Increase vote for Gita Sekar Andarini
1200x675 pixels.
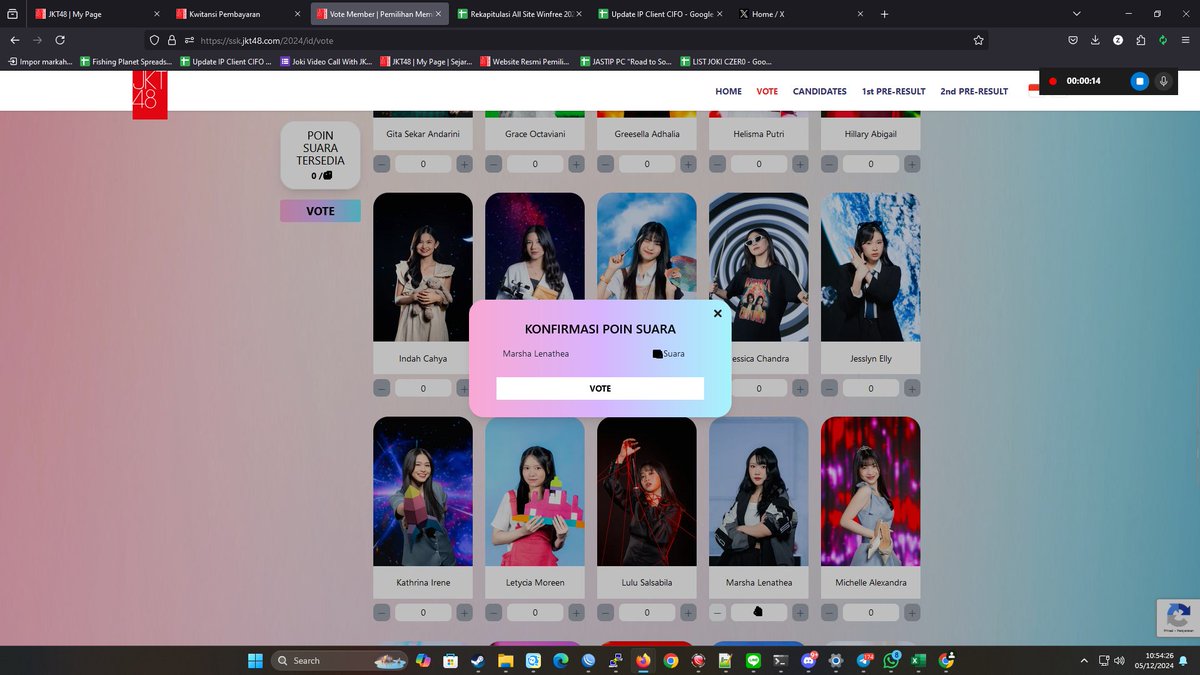[x=465, y=164]
